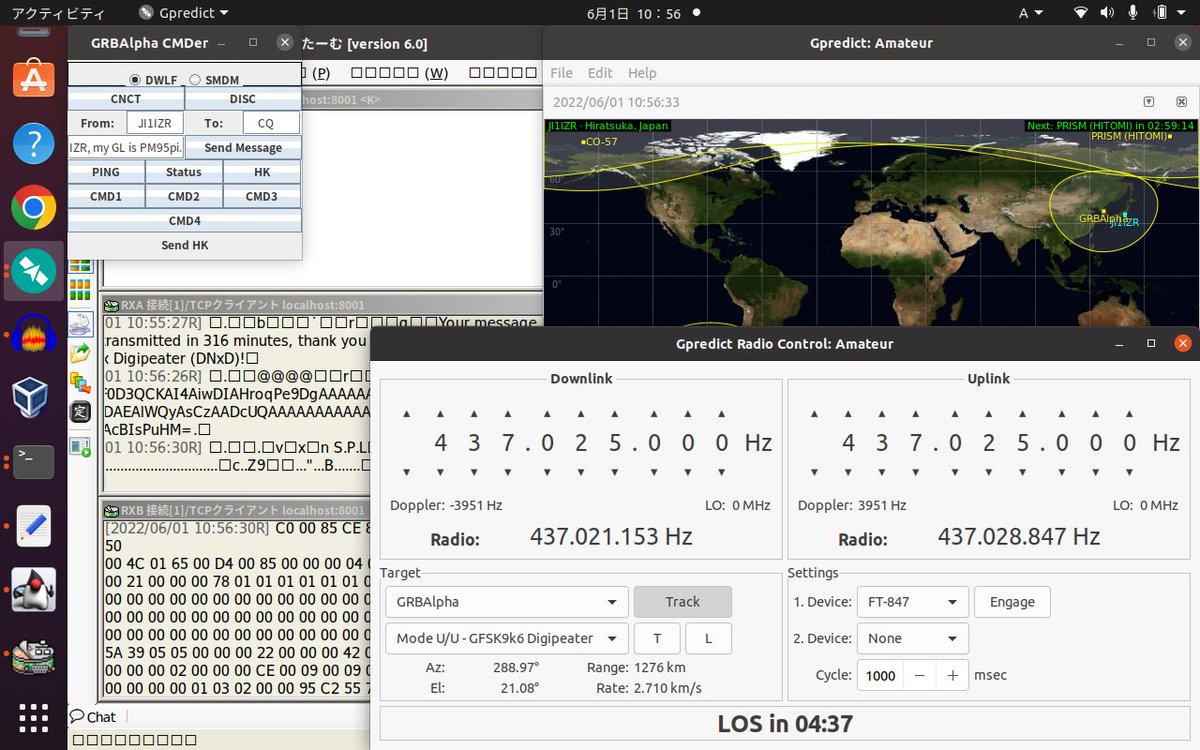The width and height of the screenshot is (1200, 750).
Task: Open VirtualBox from the dock
Action: click(x=33, y=398)
